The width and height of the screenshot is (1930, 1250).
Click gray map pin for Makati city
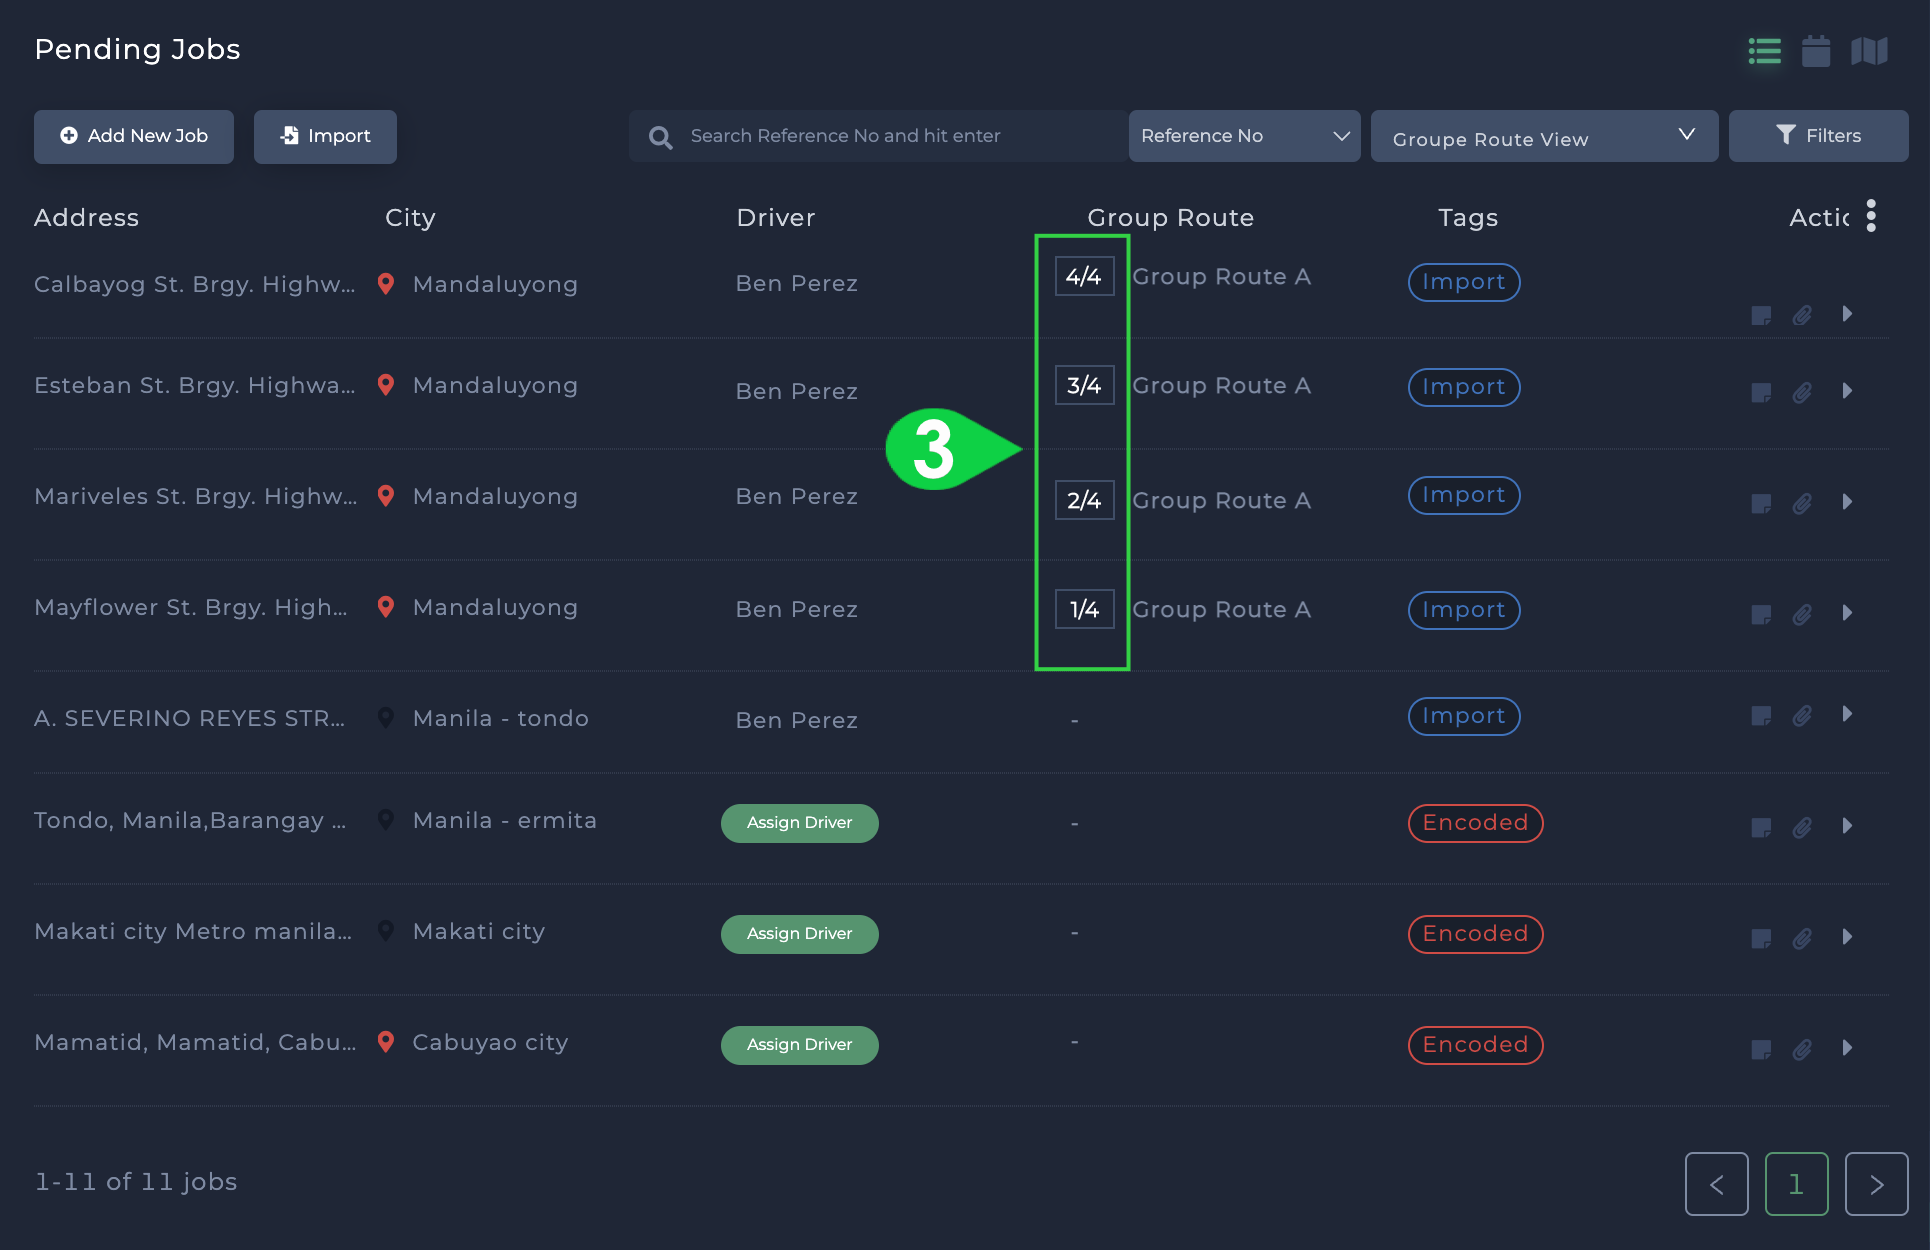pyautogui.click(x=386, y=931)
